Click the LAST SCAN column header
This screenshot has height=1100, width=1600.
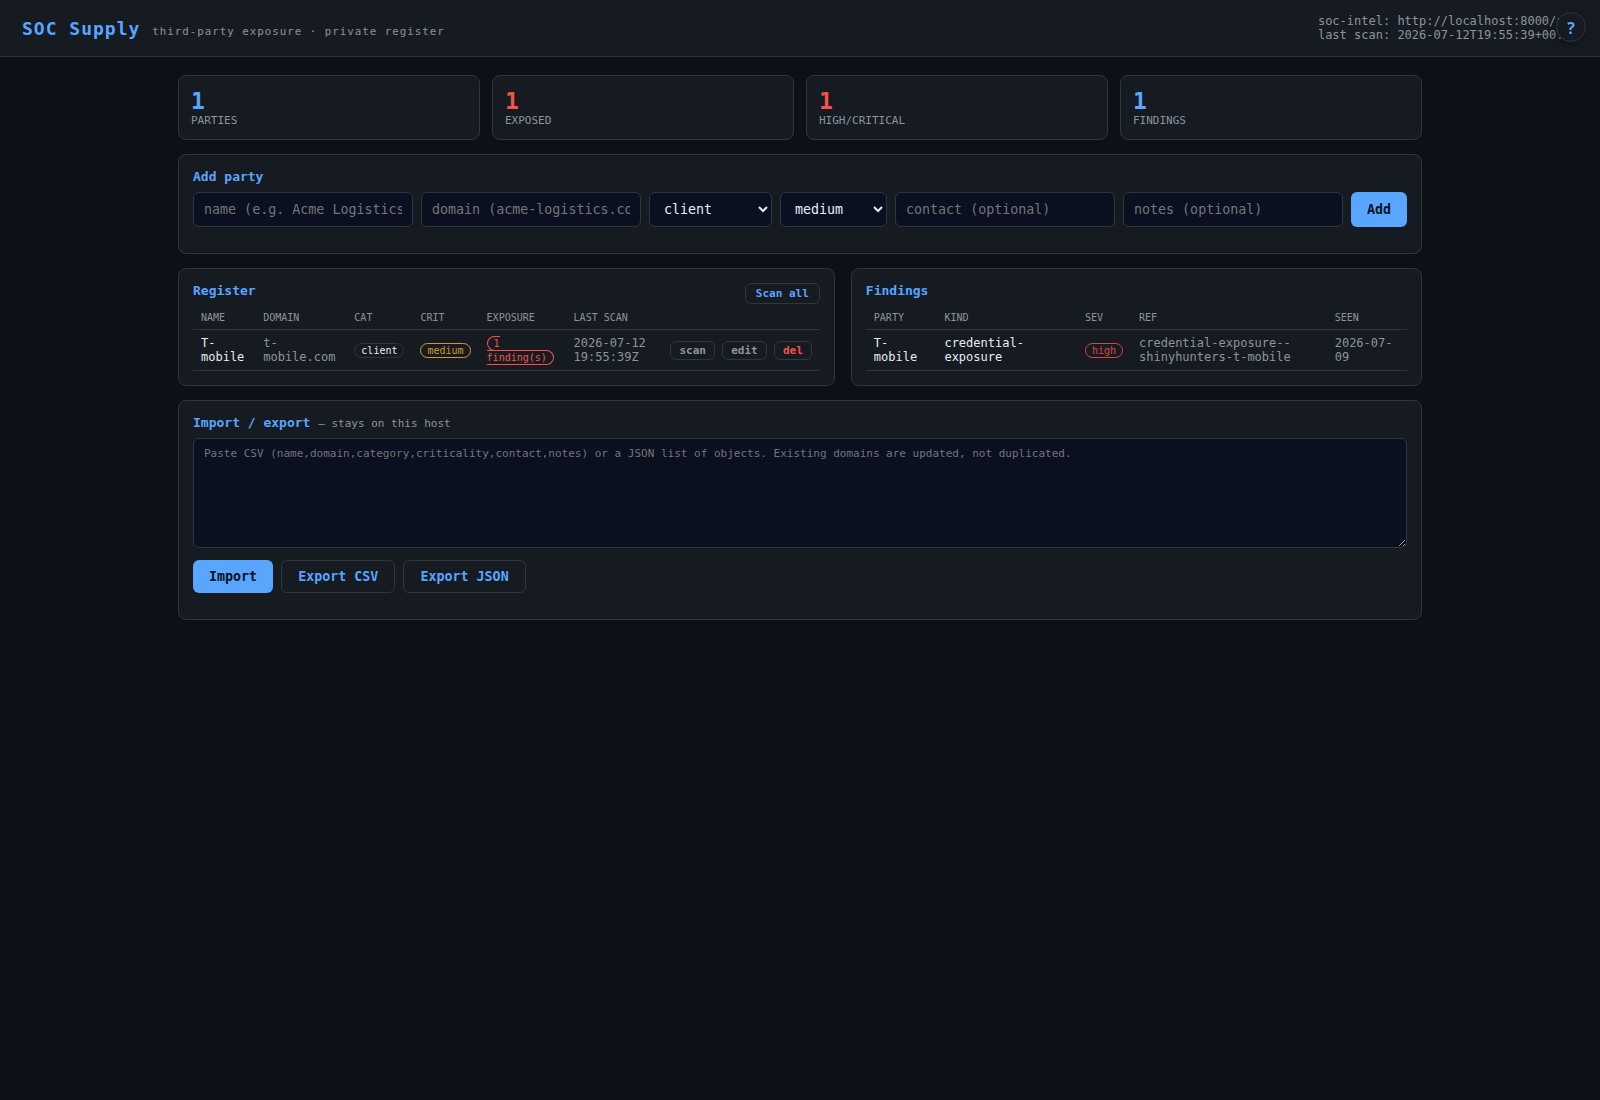point(601,317)
